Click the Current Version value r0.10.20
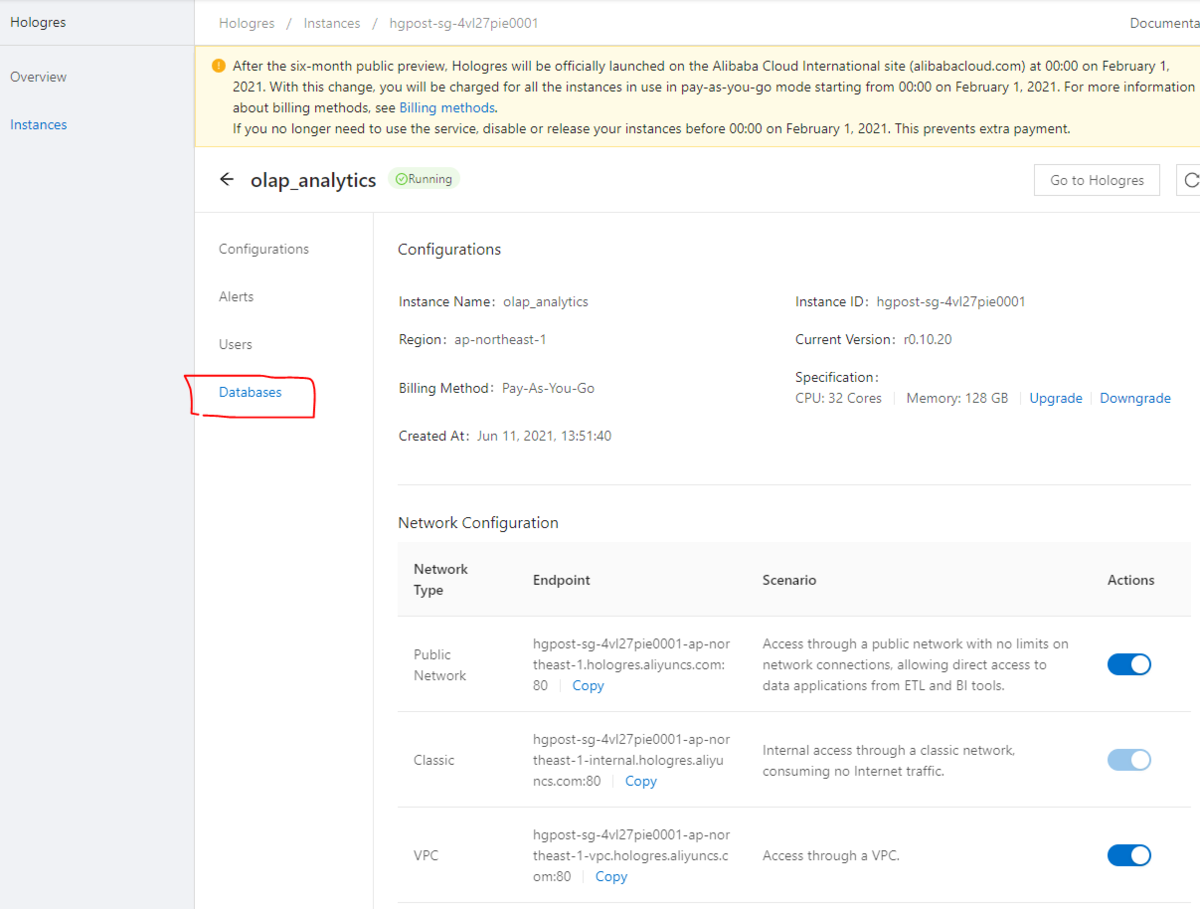This screenshot has width=1200, height=909. [927, 339]
